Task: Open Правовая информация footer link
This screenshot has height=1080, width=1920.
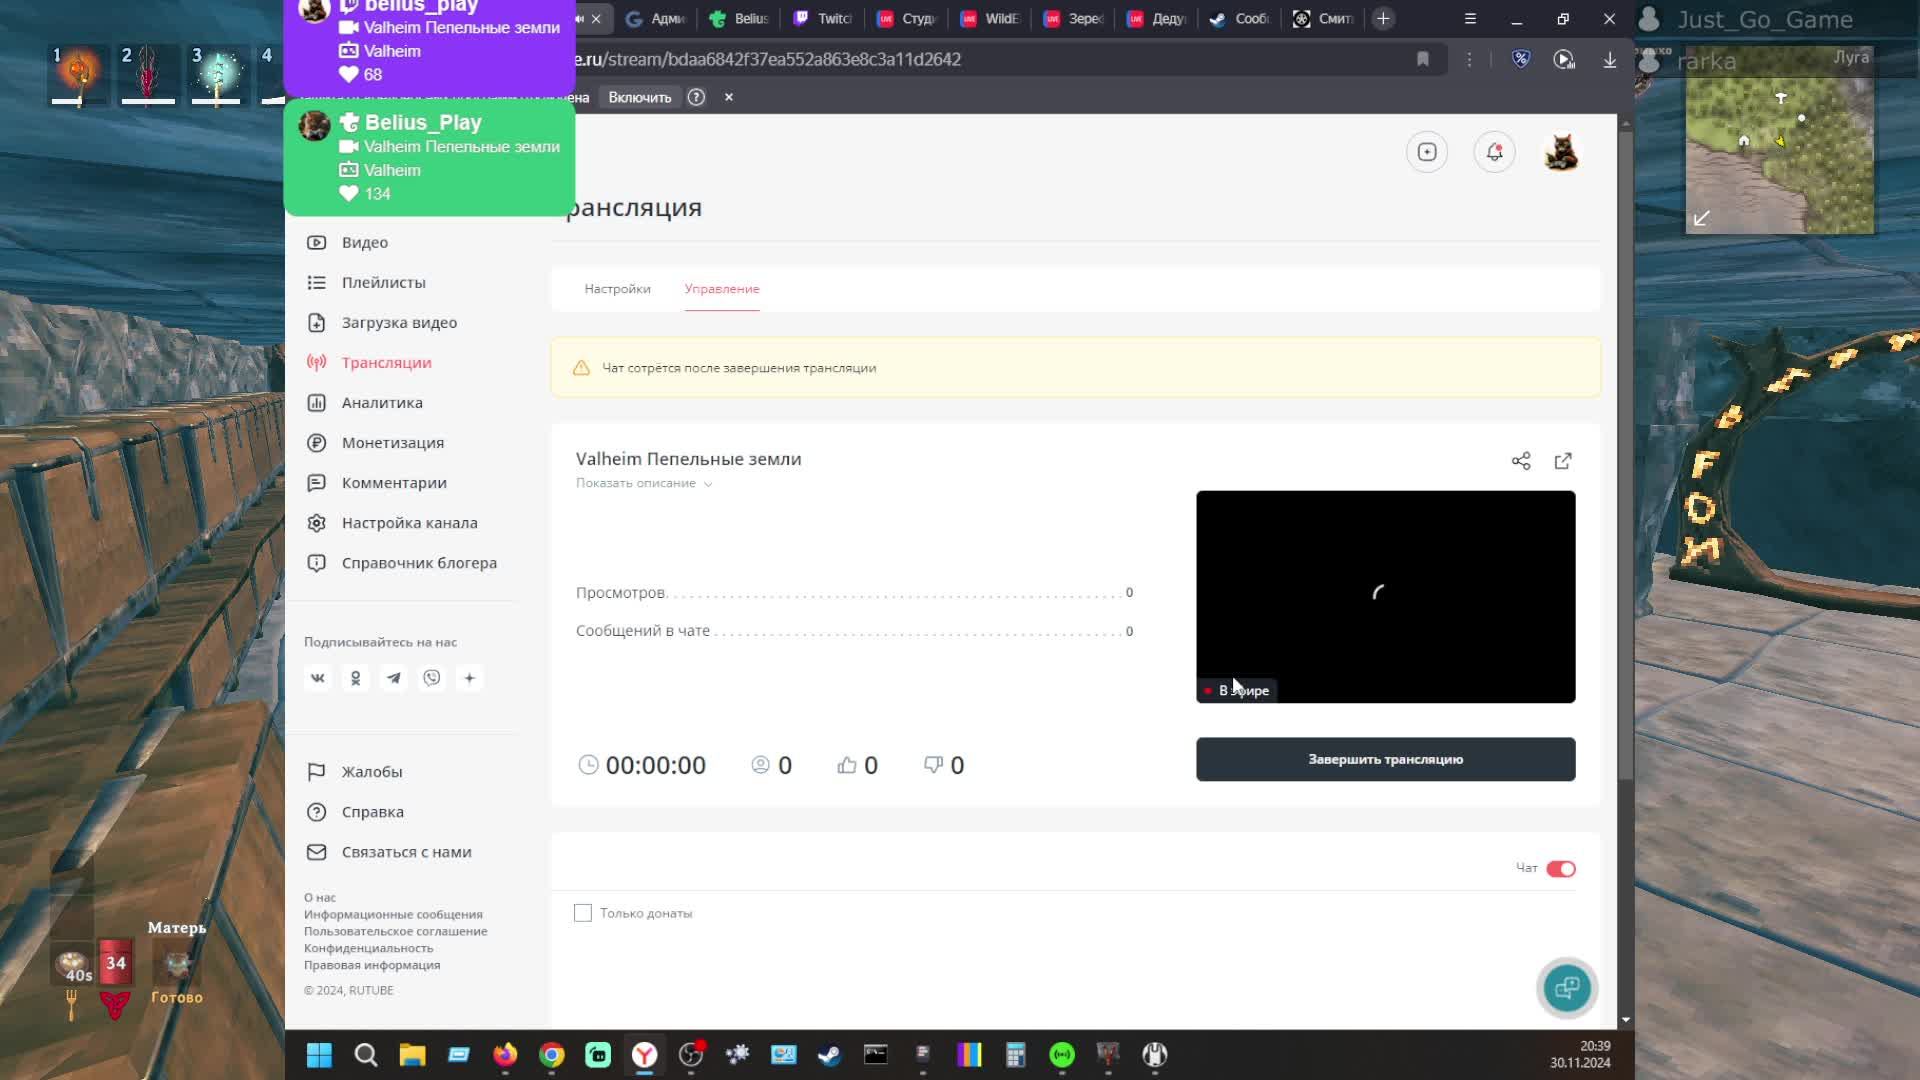Action: [x=372, y=965]
